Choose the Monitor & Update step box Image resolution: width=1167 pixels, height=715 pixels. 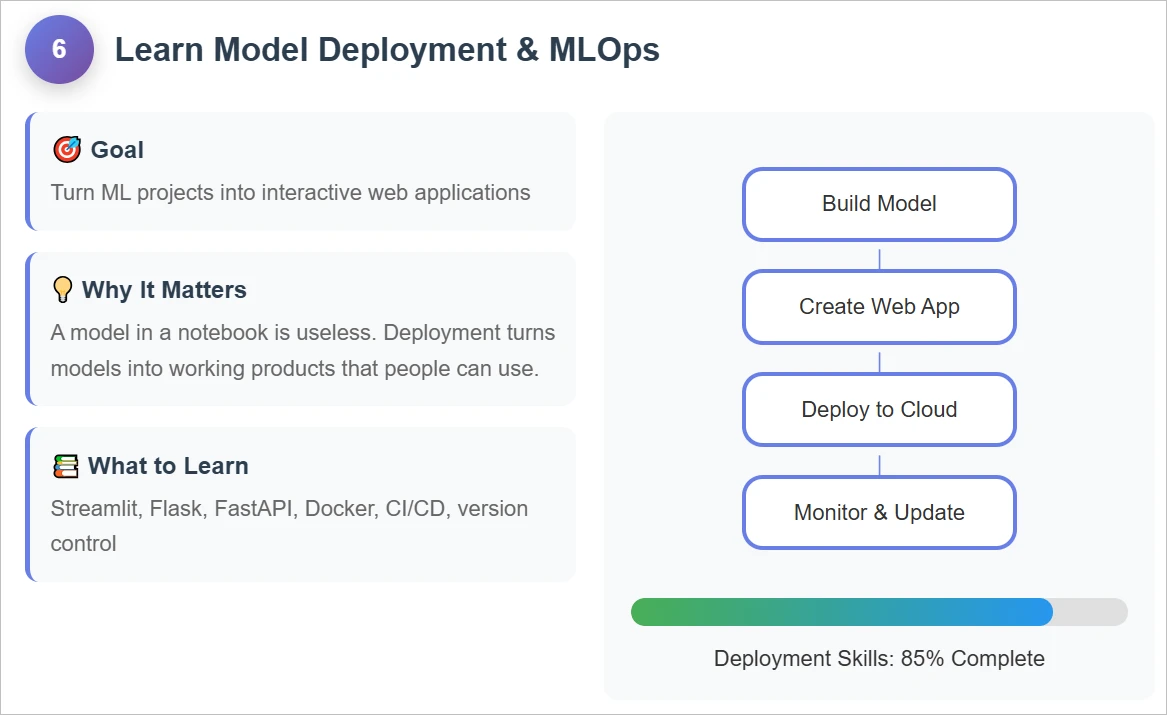click(879, 513)
